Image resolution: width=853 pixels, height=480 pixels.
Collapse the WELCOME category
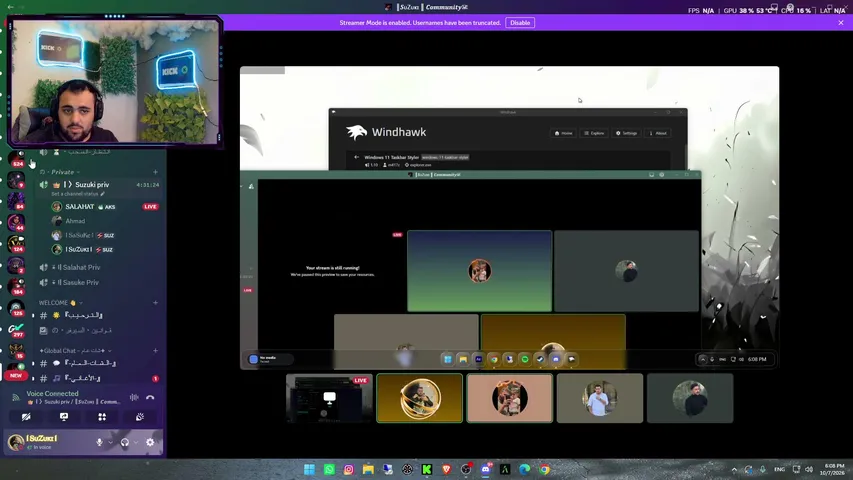pyautogui.click(x=60, y=303)
